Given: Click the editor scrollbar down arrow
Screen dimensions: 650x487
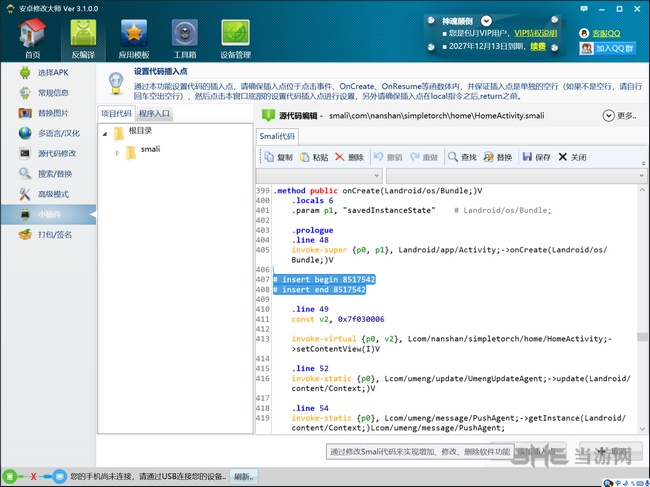Looking at the screenshot, I should click(x=642, y=429).
